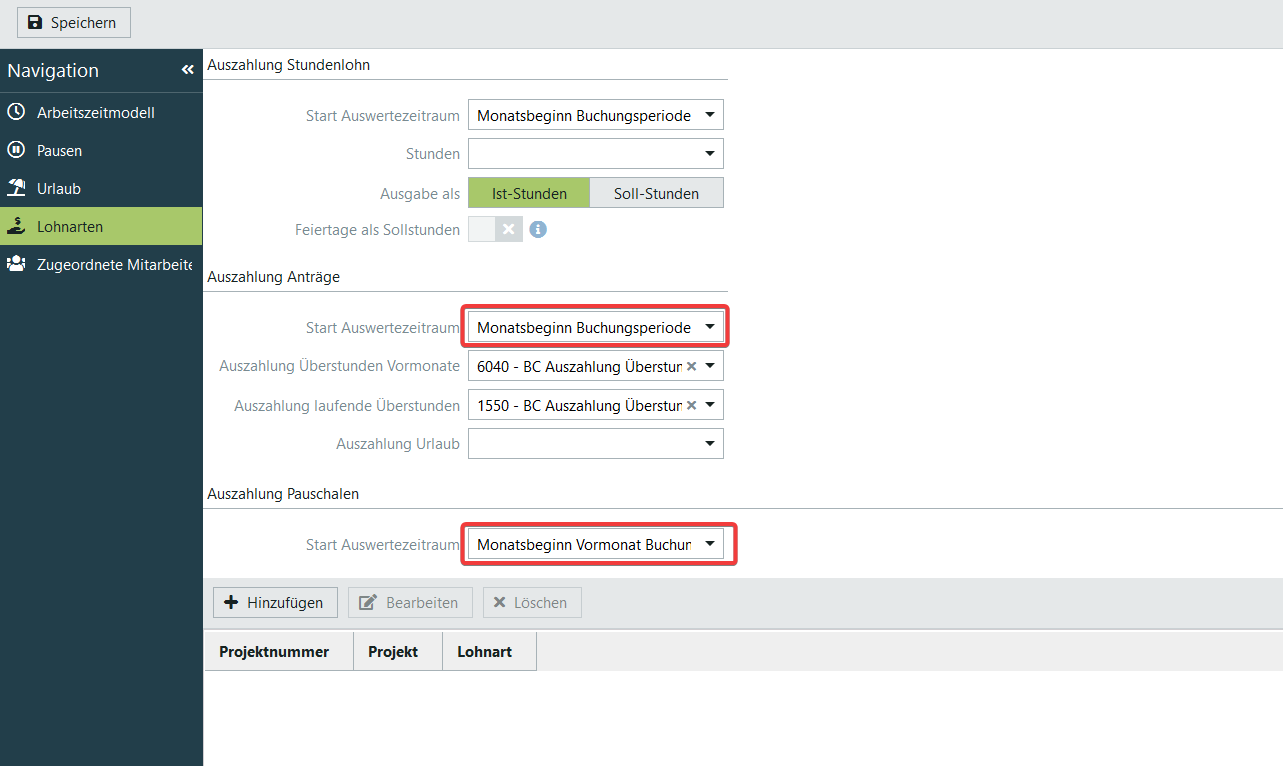
Task: Click the beach umbrella icon beside Urlaub
Action: point(16,188)
